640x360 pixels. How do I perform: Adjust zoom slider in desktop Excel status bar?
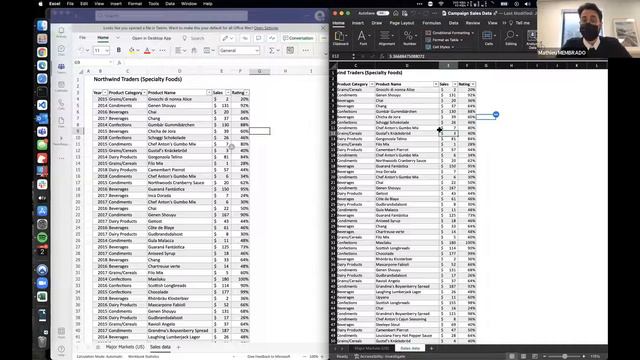tap(565, 356)
